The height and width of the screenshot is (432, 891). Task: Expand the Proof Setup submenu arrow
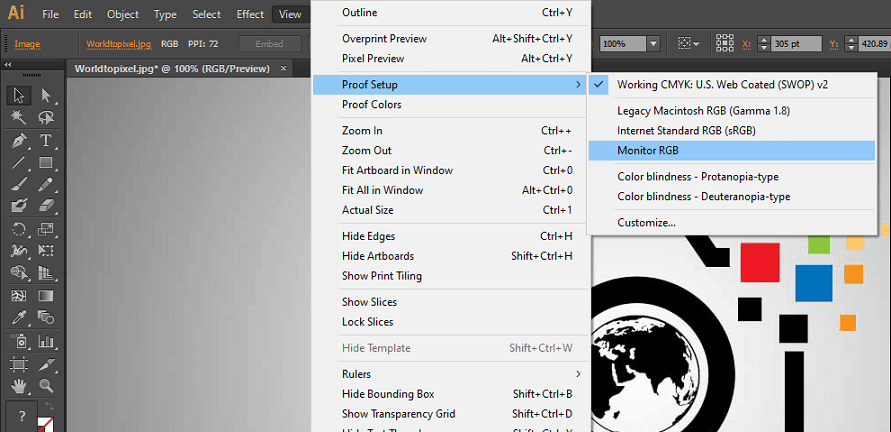click(578, 85)
